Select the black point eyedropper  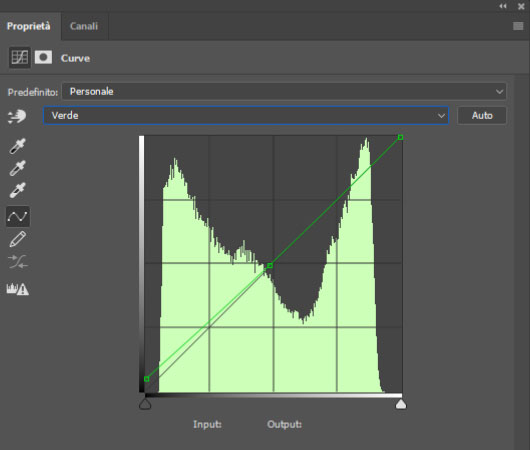[17, 146]
